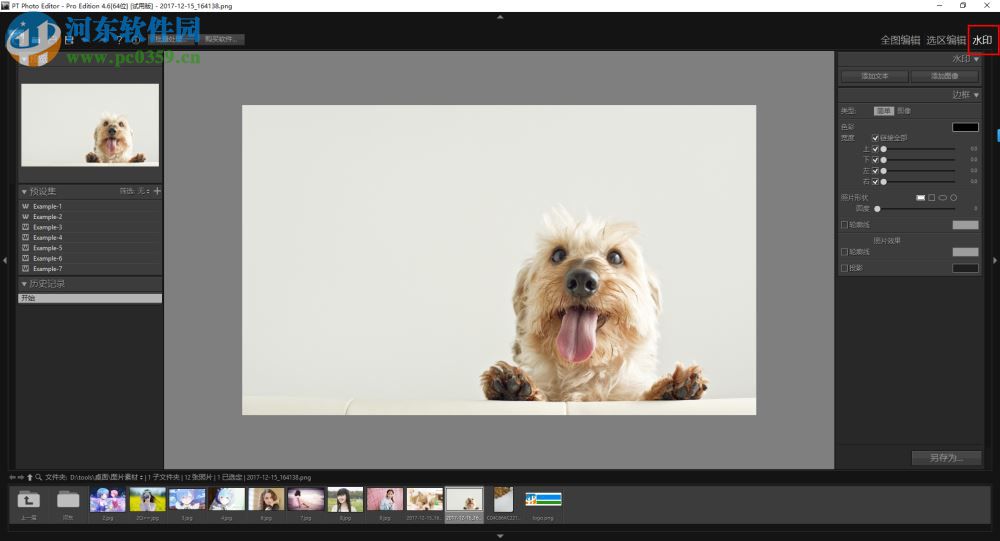Collapse the left panel using the left edge arrow

click(x=4, y=260)
